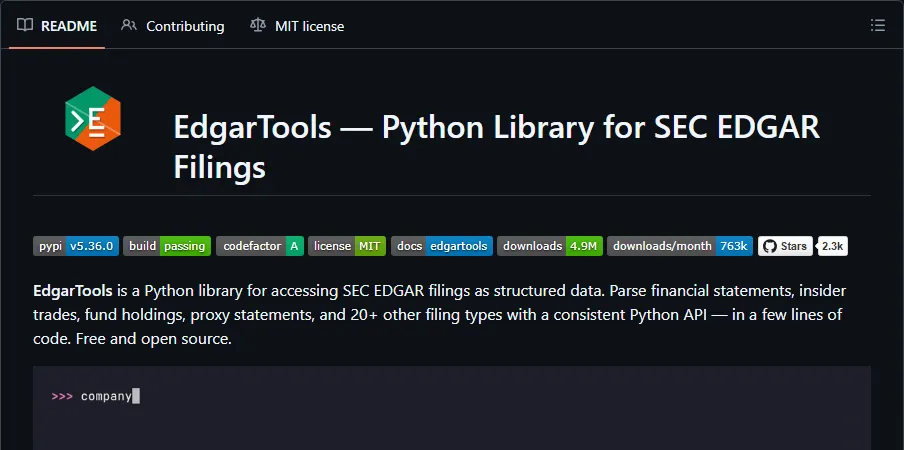Image resolution: width=904 pixels, height=450 pixels.
Task: Open the pypi v5.36.0 badge
Action: 76,246
